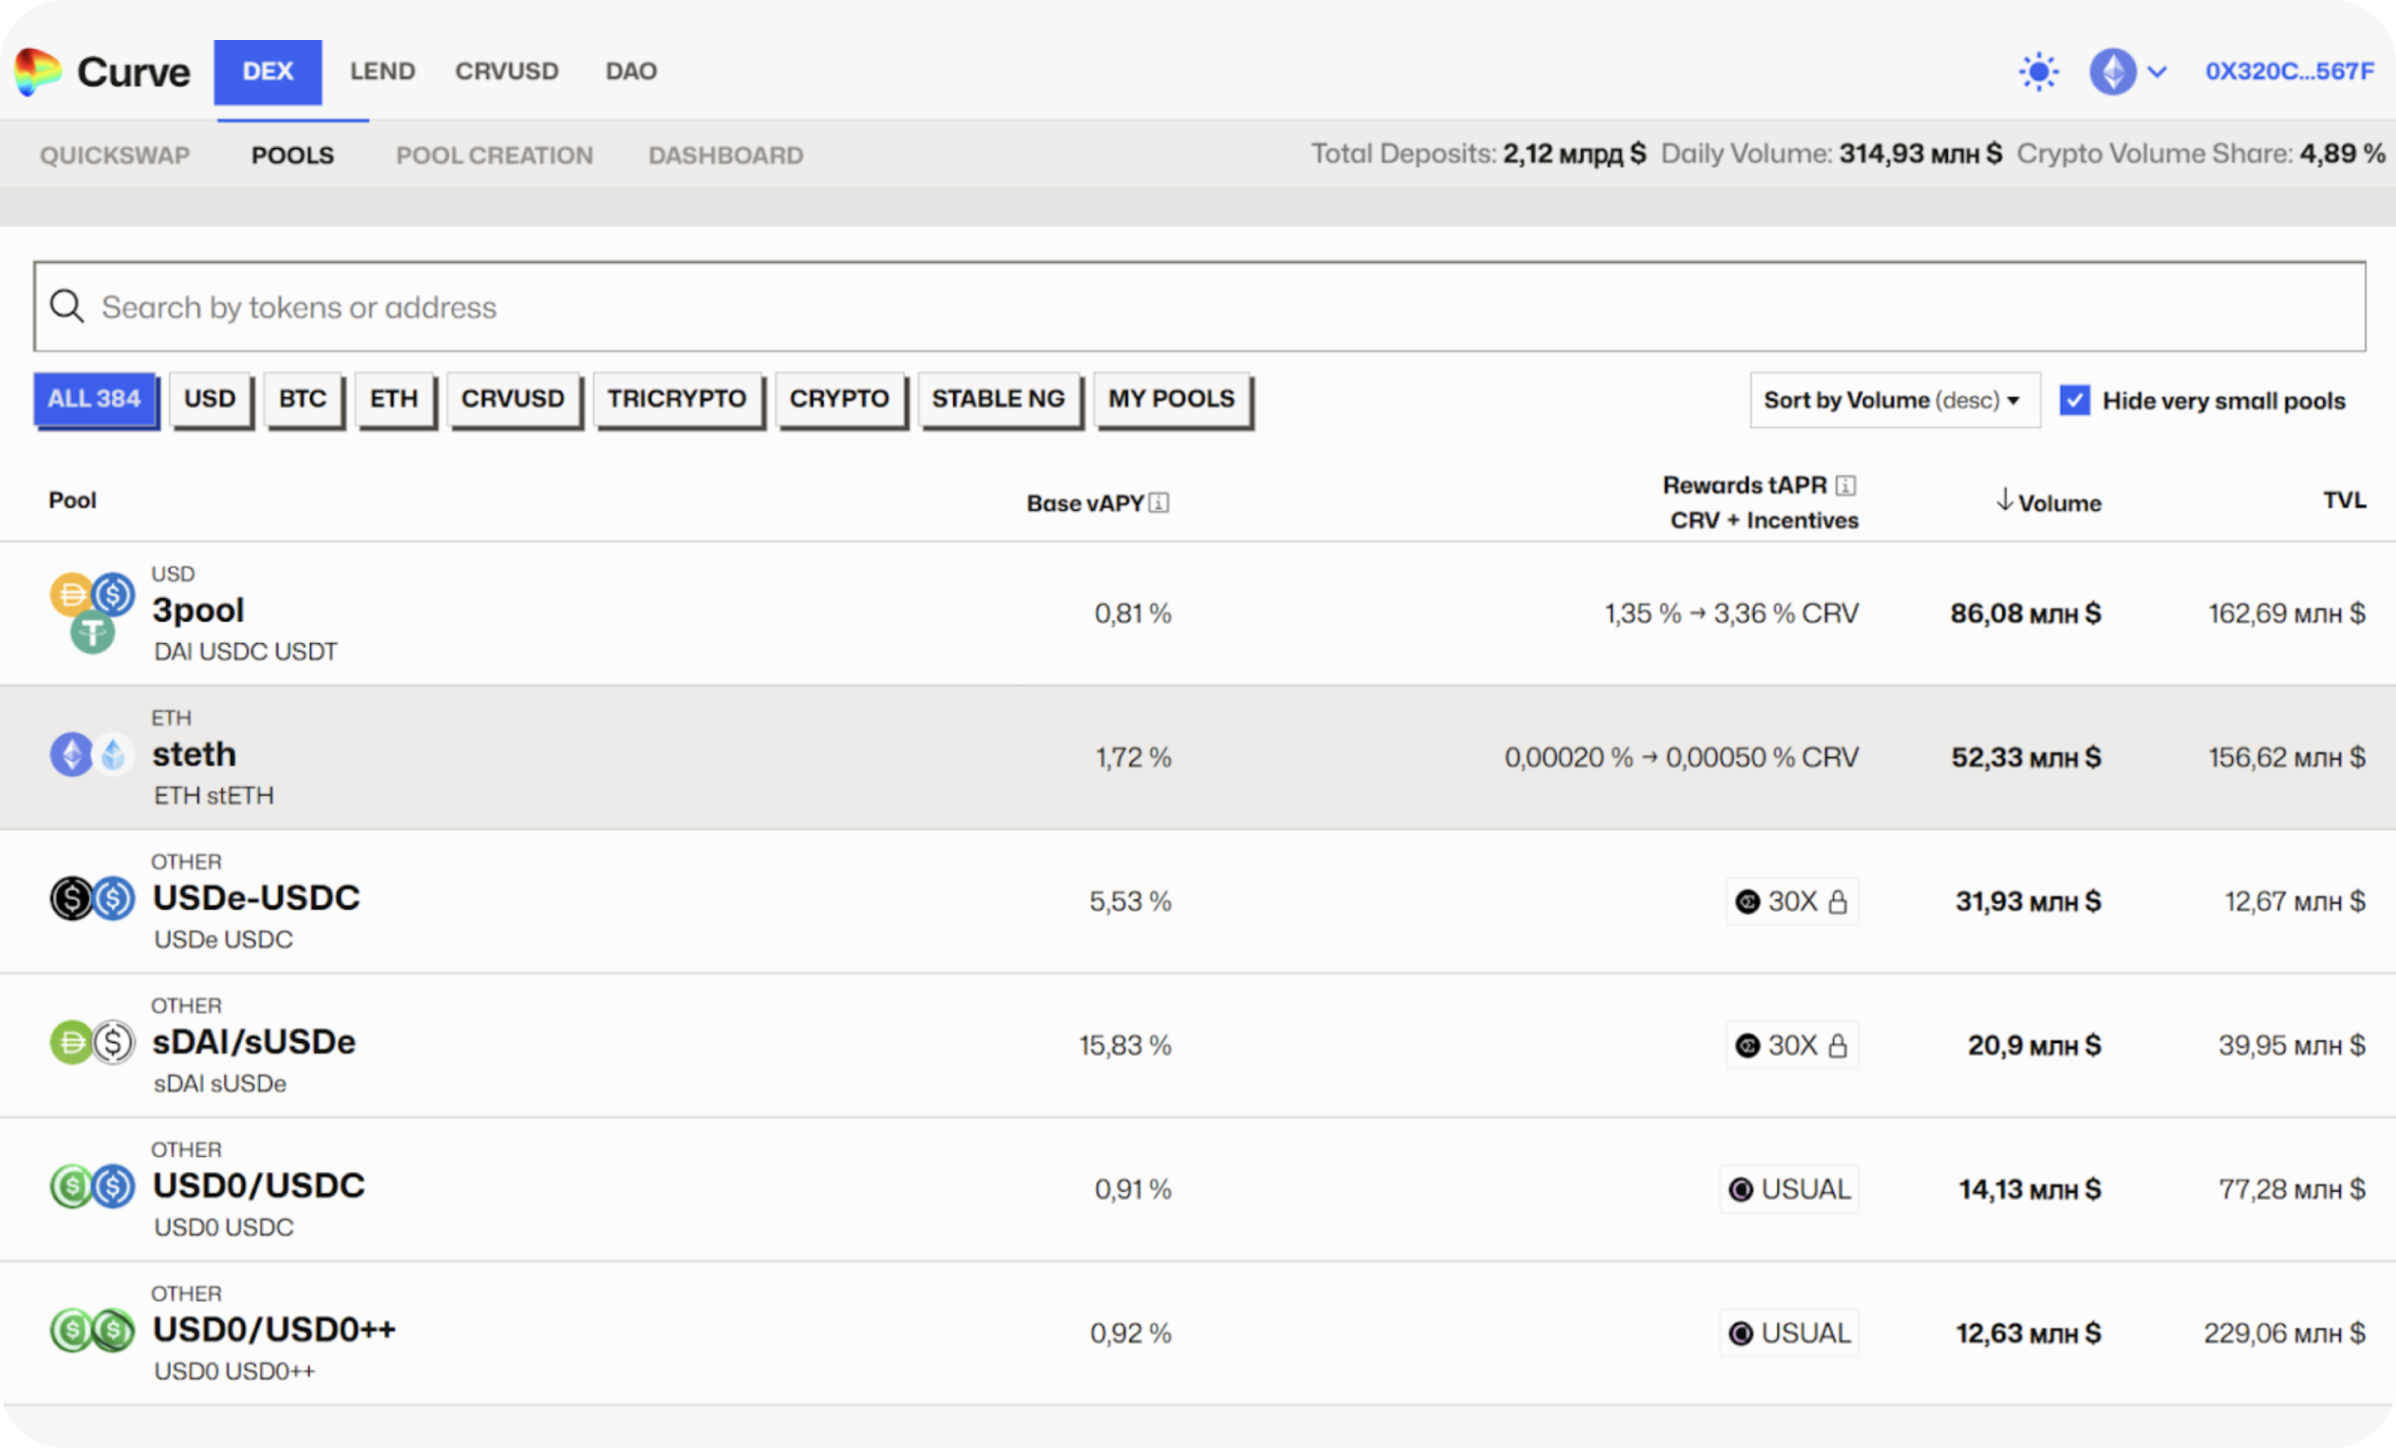Open the USD0/USD0++ pool
The height and width of the screenshot is (1448, 2396).
click(274, 1330)
